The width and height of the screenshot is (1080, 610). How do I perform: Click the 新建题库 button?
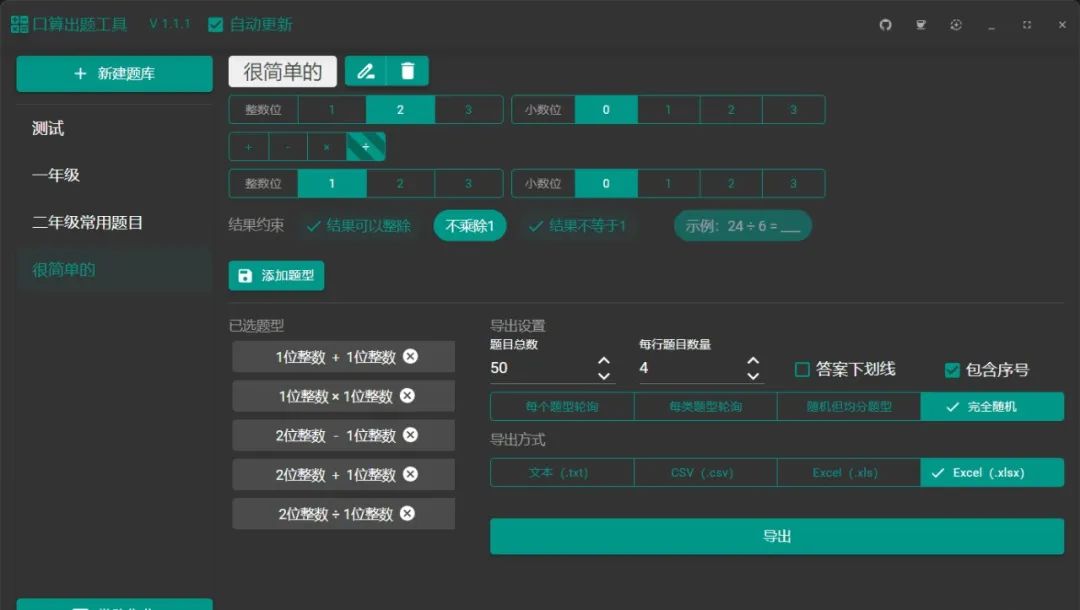click(114, 74)
